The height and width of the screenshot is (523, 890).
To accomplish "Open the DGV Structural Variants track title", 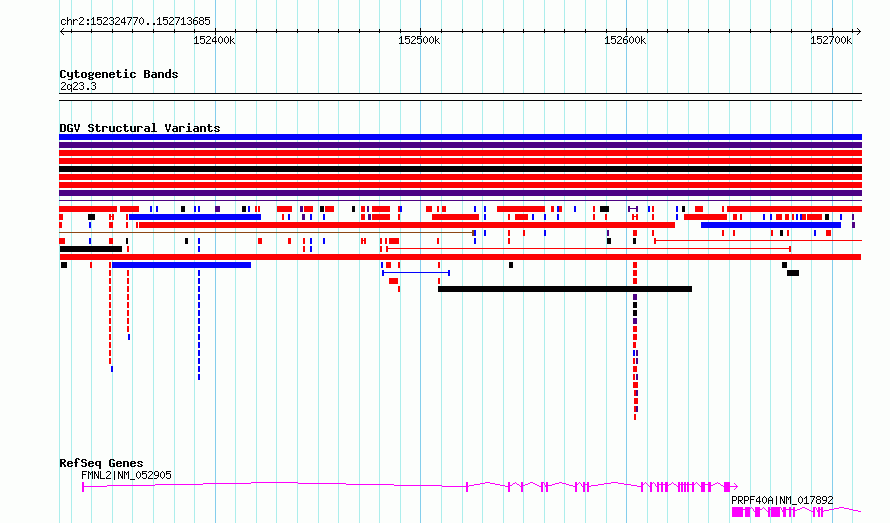I will (140, 128).
